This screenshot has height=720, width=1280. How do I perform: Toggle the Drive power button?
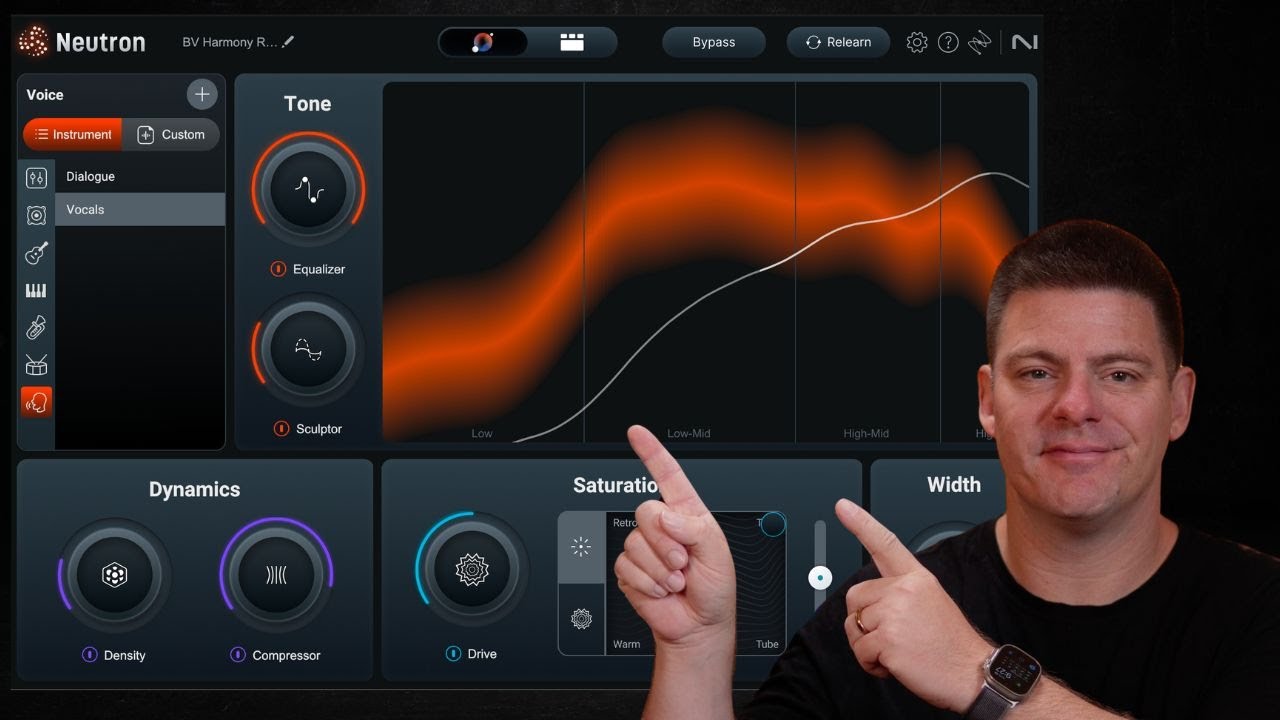[453, 654]
